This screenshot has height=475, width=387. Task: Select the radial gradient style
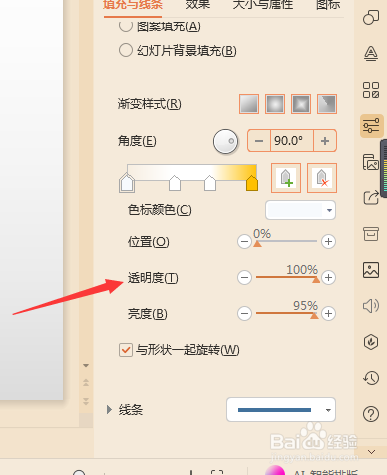coord(275,104)
